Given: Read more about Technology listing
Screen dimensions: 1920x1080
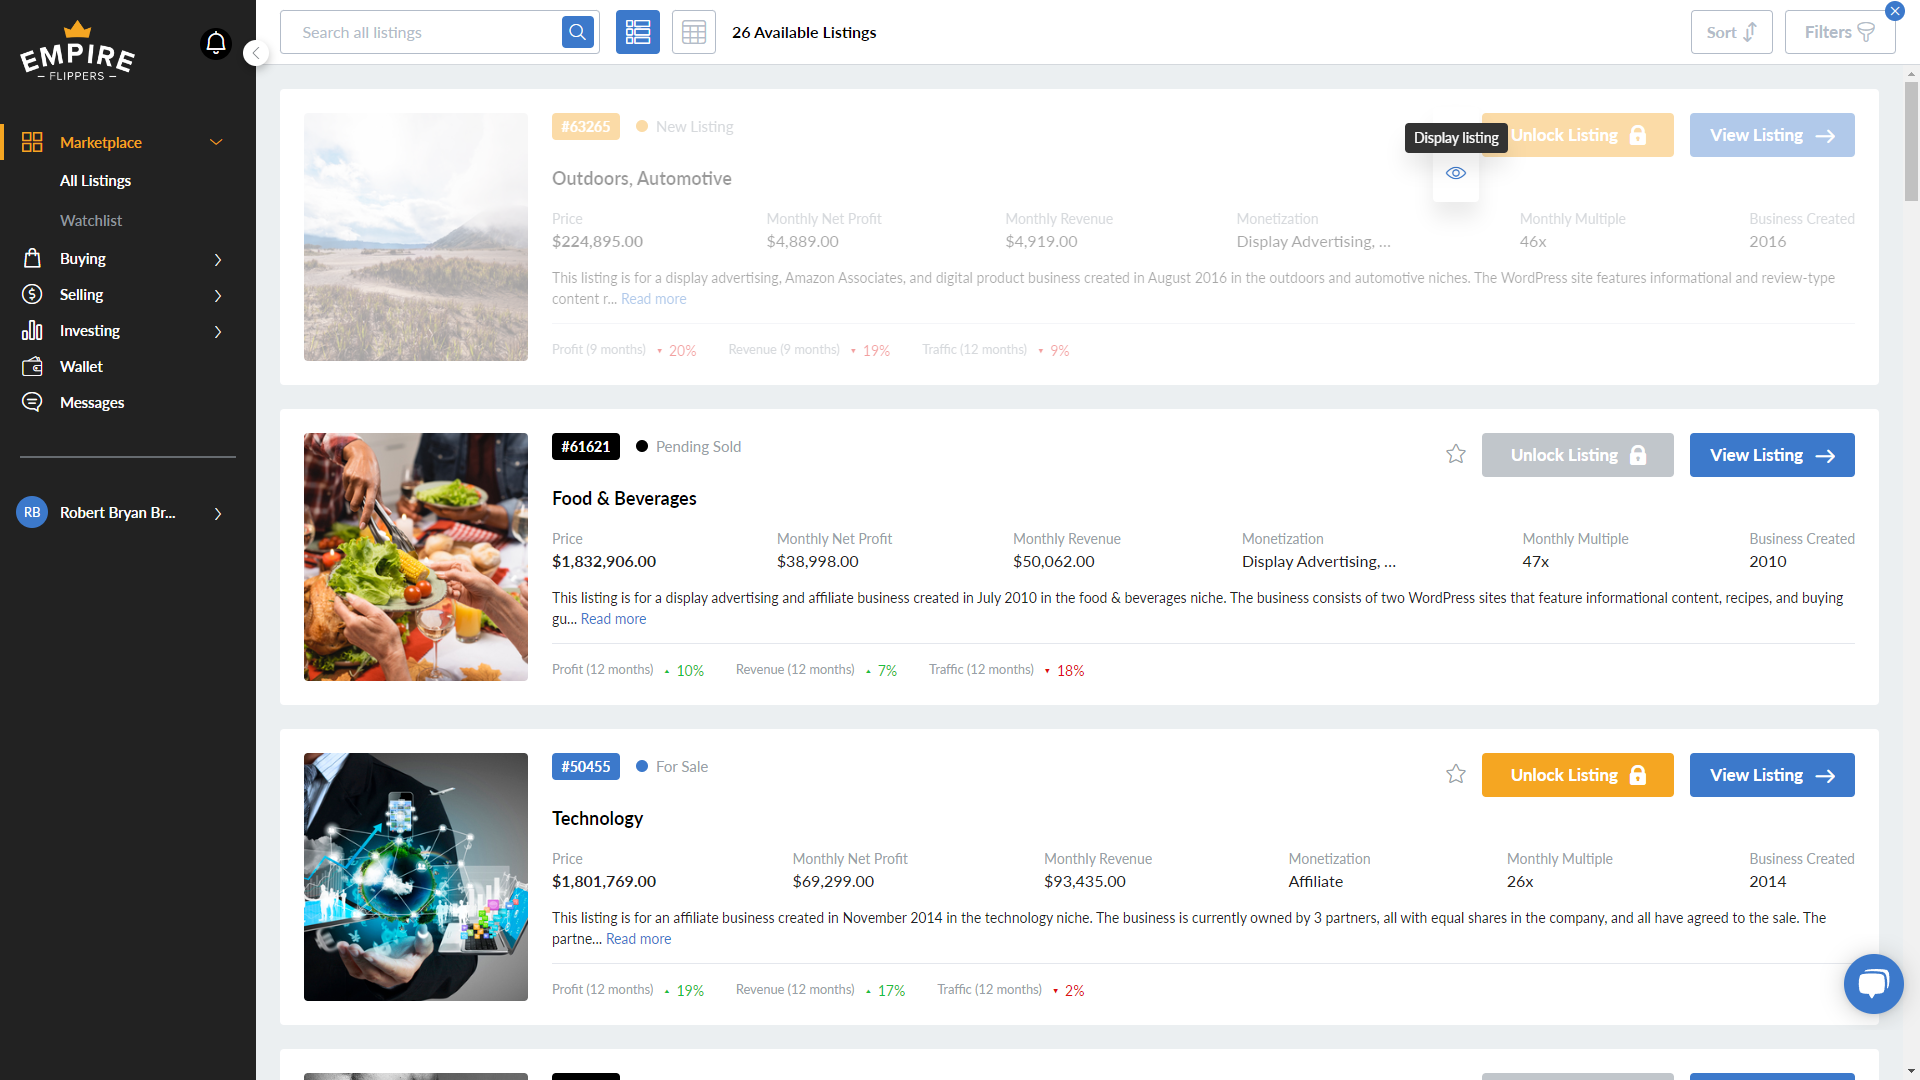Looking at the screenshot, I should click(639, 939).
